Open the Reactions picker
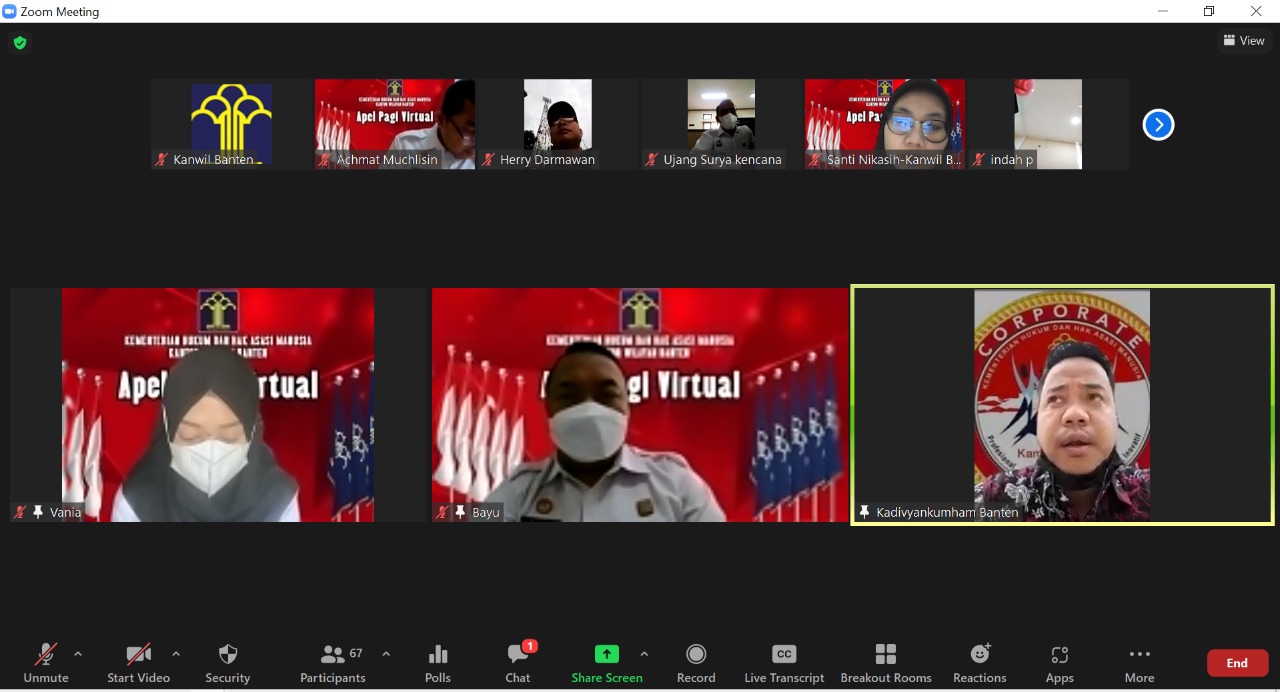Image resolution: width=1280 pixels, height=692 pixels. (979, 662)
